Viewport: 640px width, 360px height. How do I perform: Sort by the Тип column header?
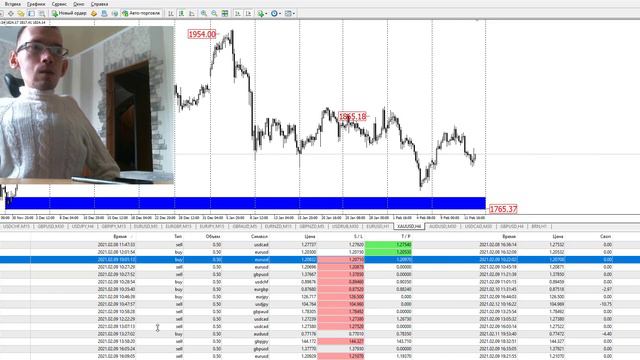click(x=178, y=237)
